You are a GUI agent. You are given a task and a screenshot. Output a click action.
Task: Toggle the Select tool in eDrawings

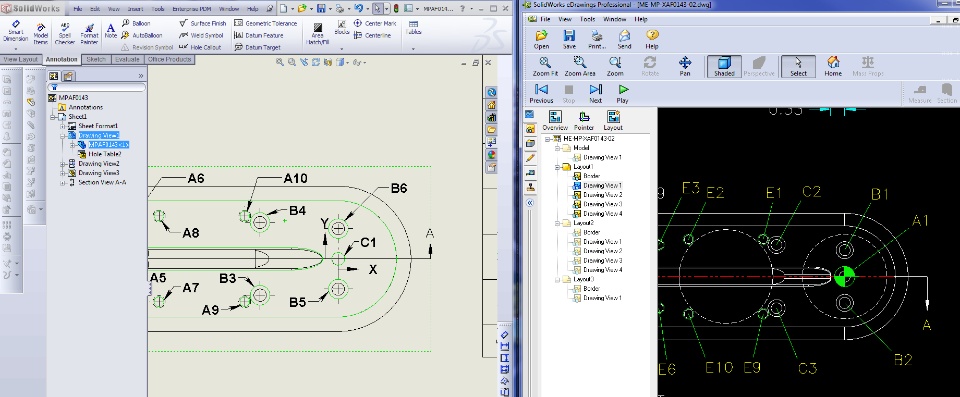point(798,67)
